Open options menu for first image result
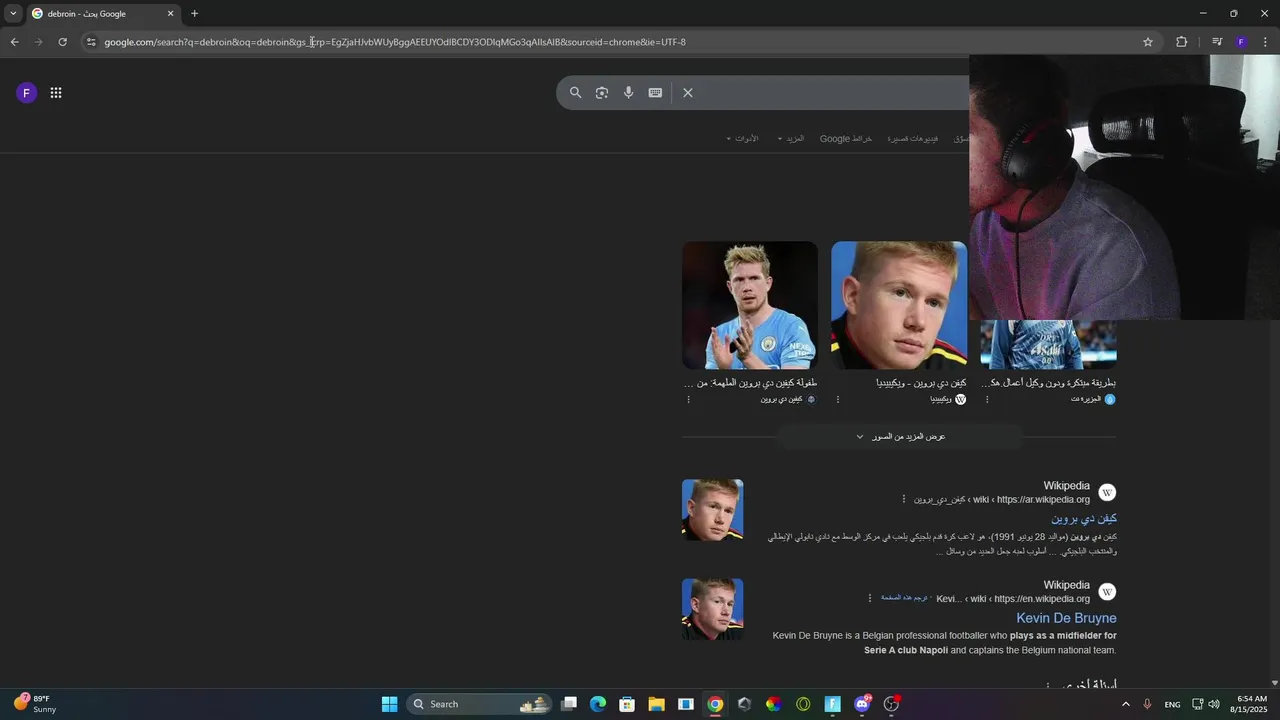The height and width of the screenshot is (720, 1280). 688,399
